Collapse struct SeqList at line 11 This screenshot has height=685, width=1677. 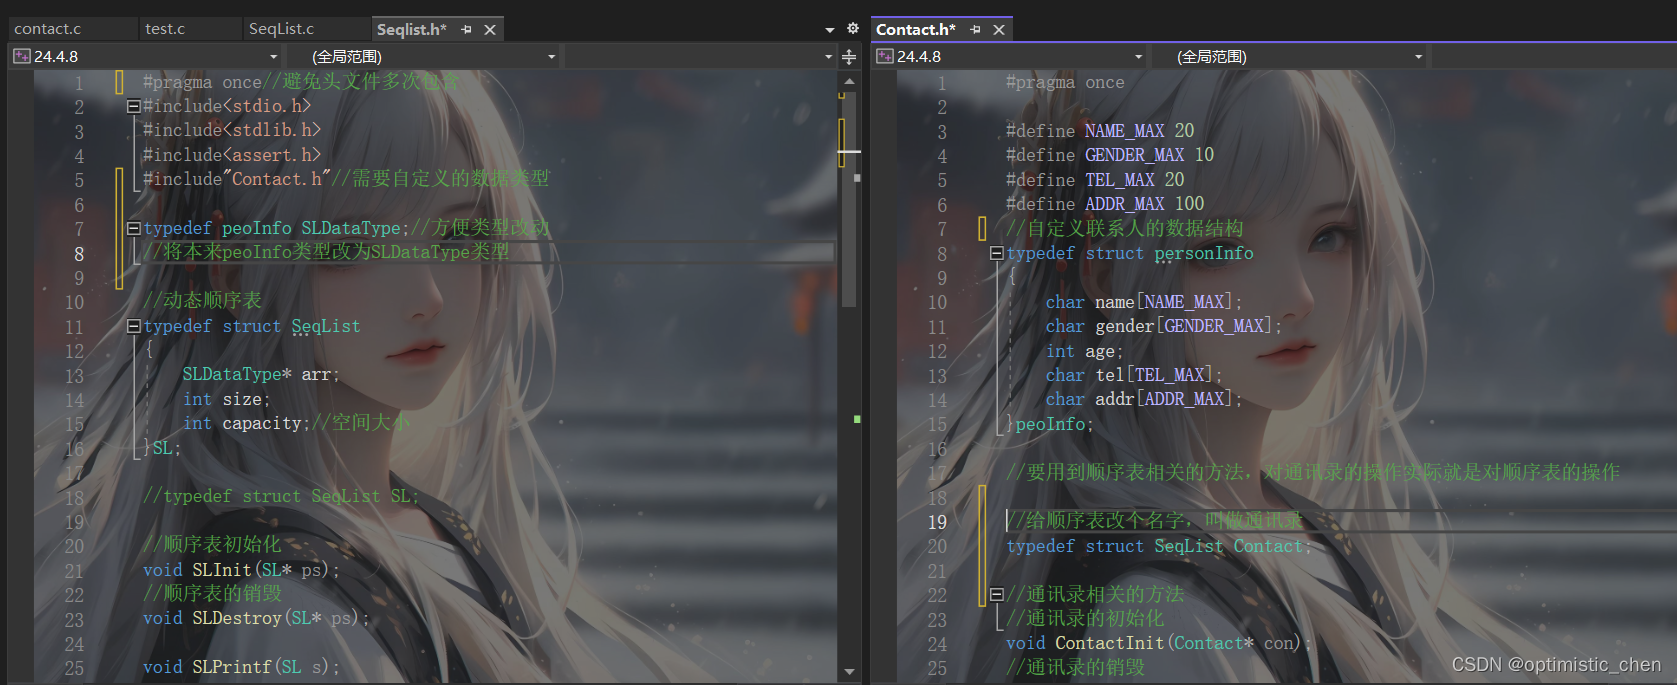[x=133, y=326]
